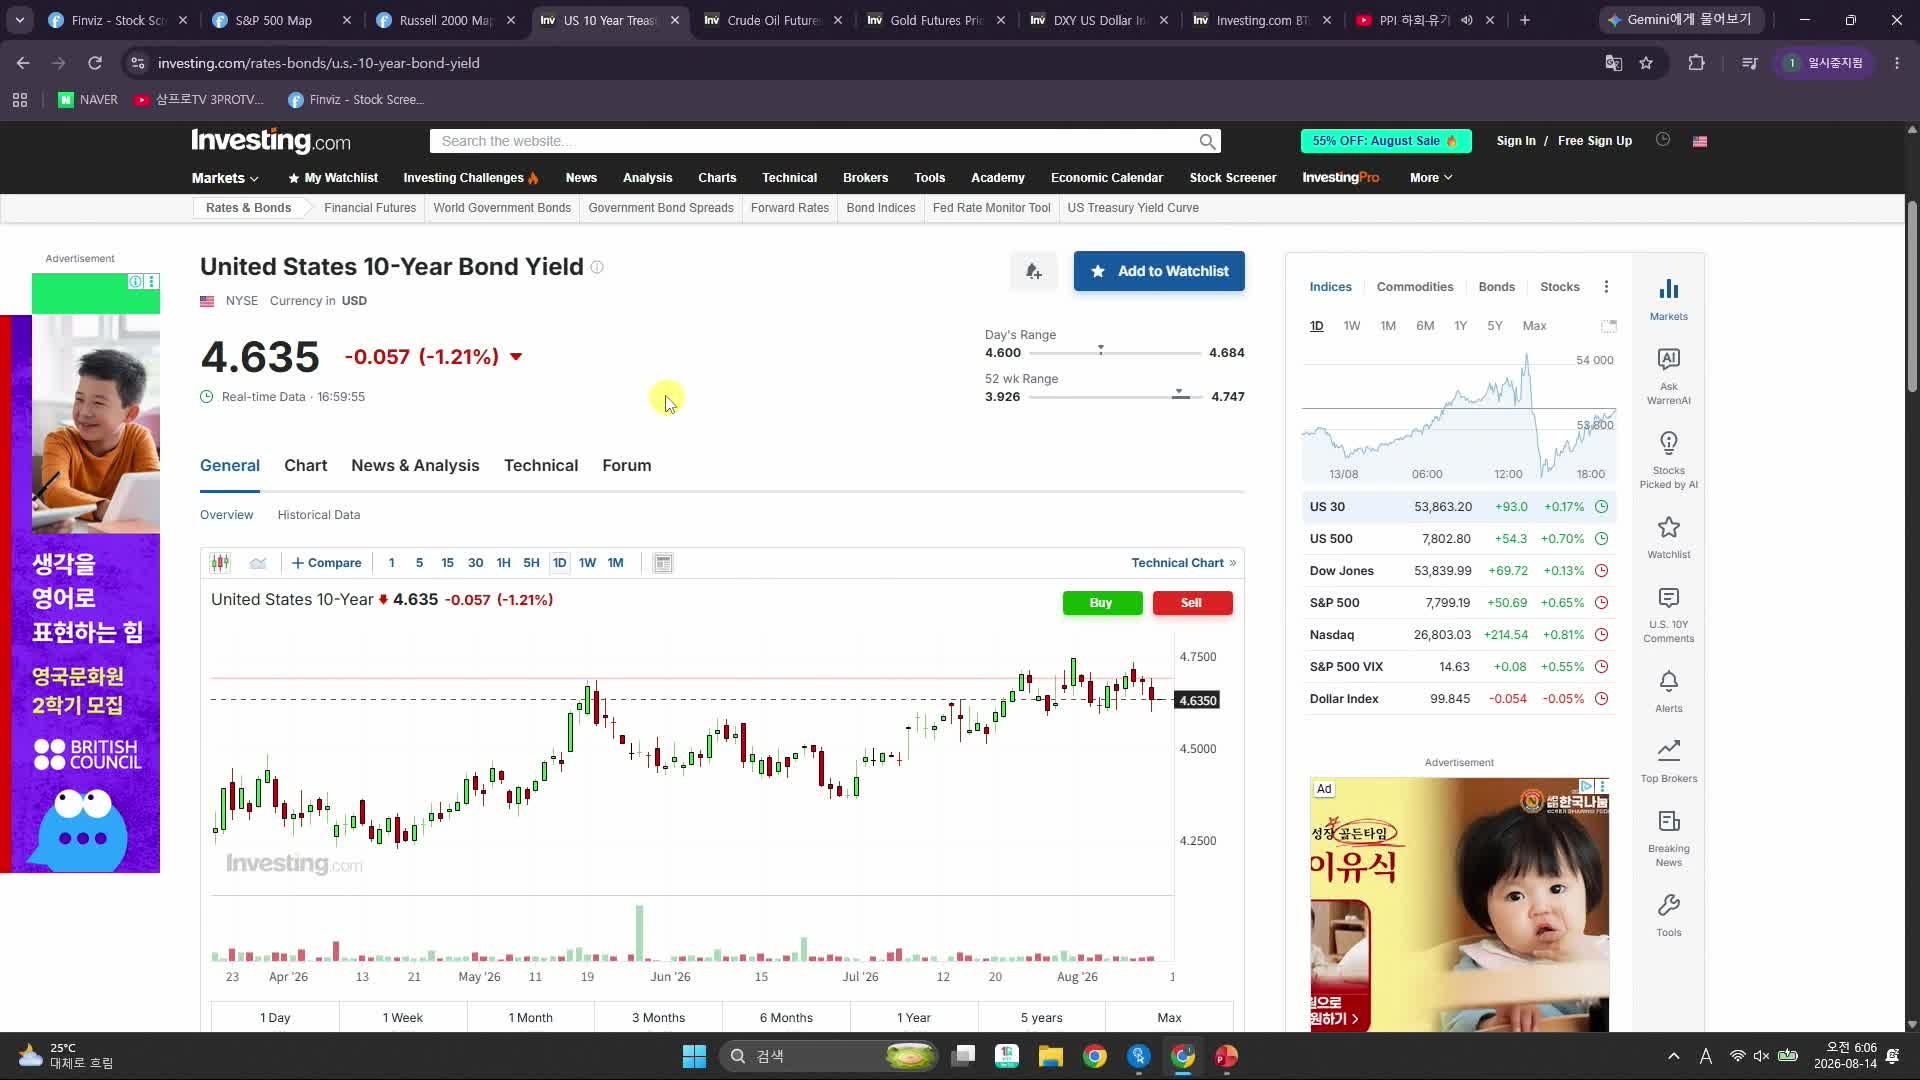Choose 1 Year chart period
The image size is (1920, 1080).
(x=914, y=1017)
